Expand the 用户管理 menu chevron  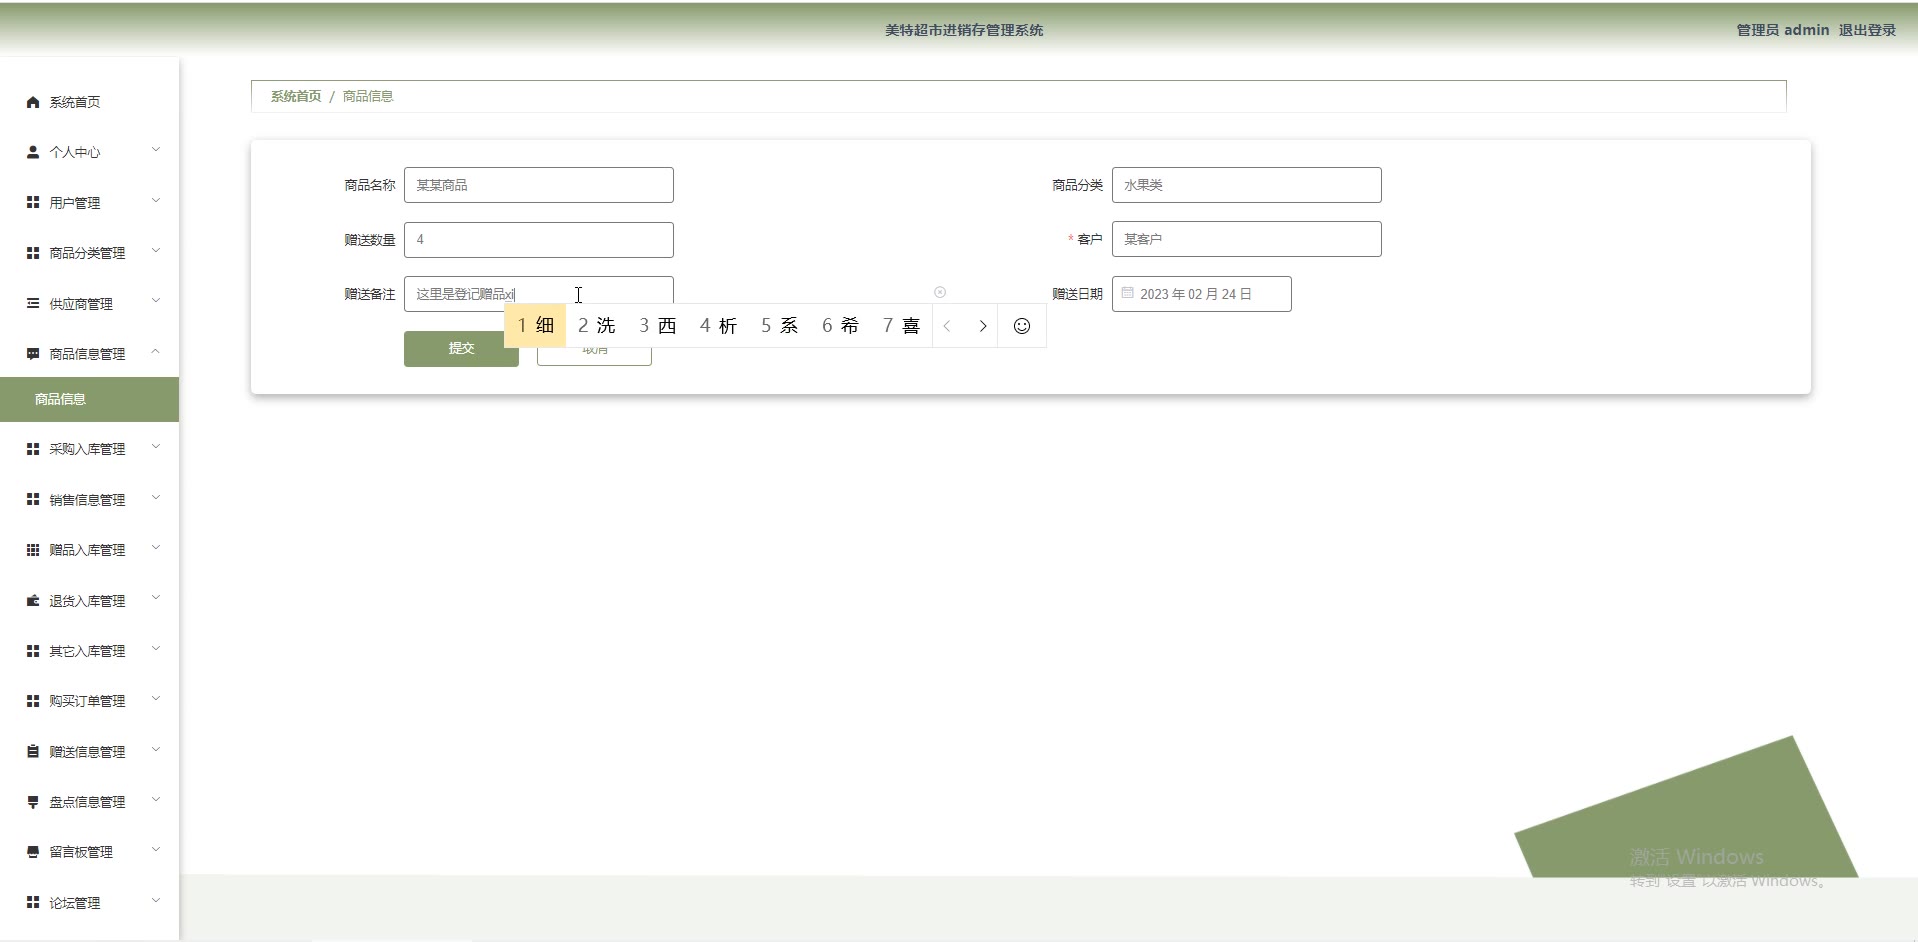[x=156, y=201]
